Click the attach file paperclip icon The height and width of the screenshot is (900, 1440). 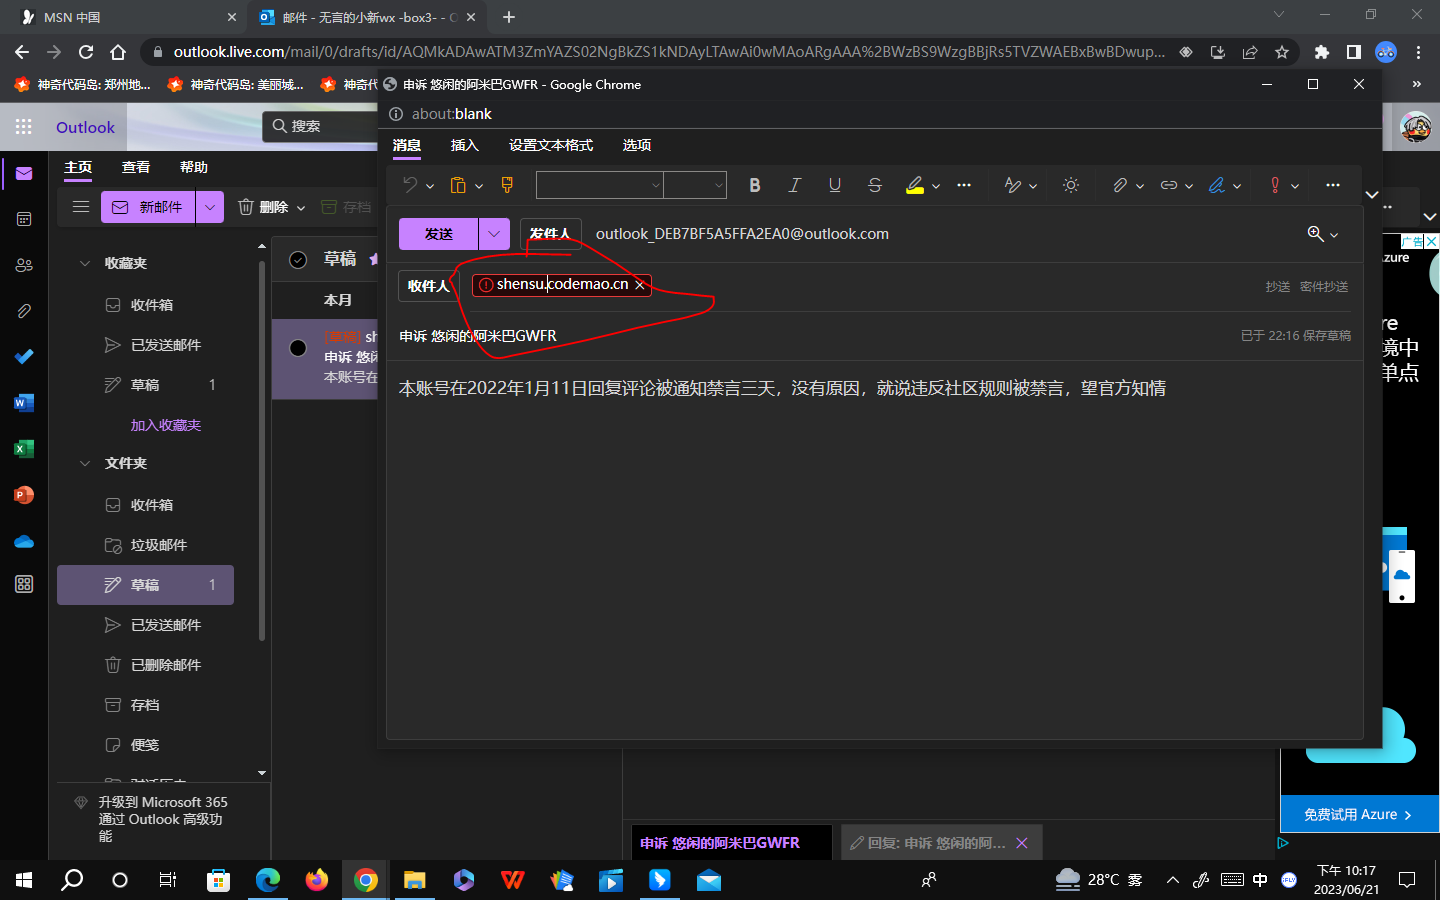click(x=1120, y=185)
